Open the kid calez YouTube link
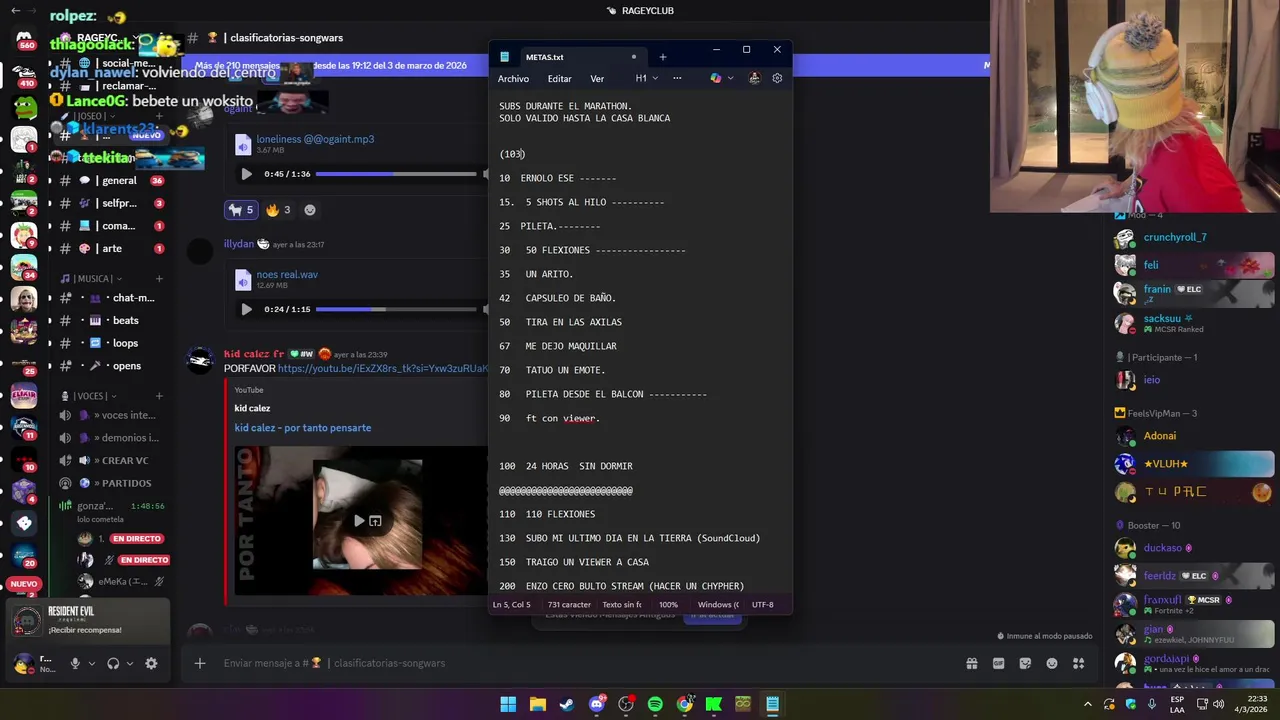The image size is (1280, 720). [x=382, y=368]
